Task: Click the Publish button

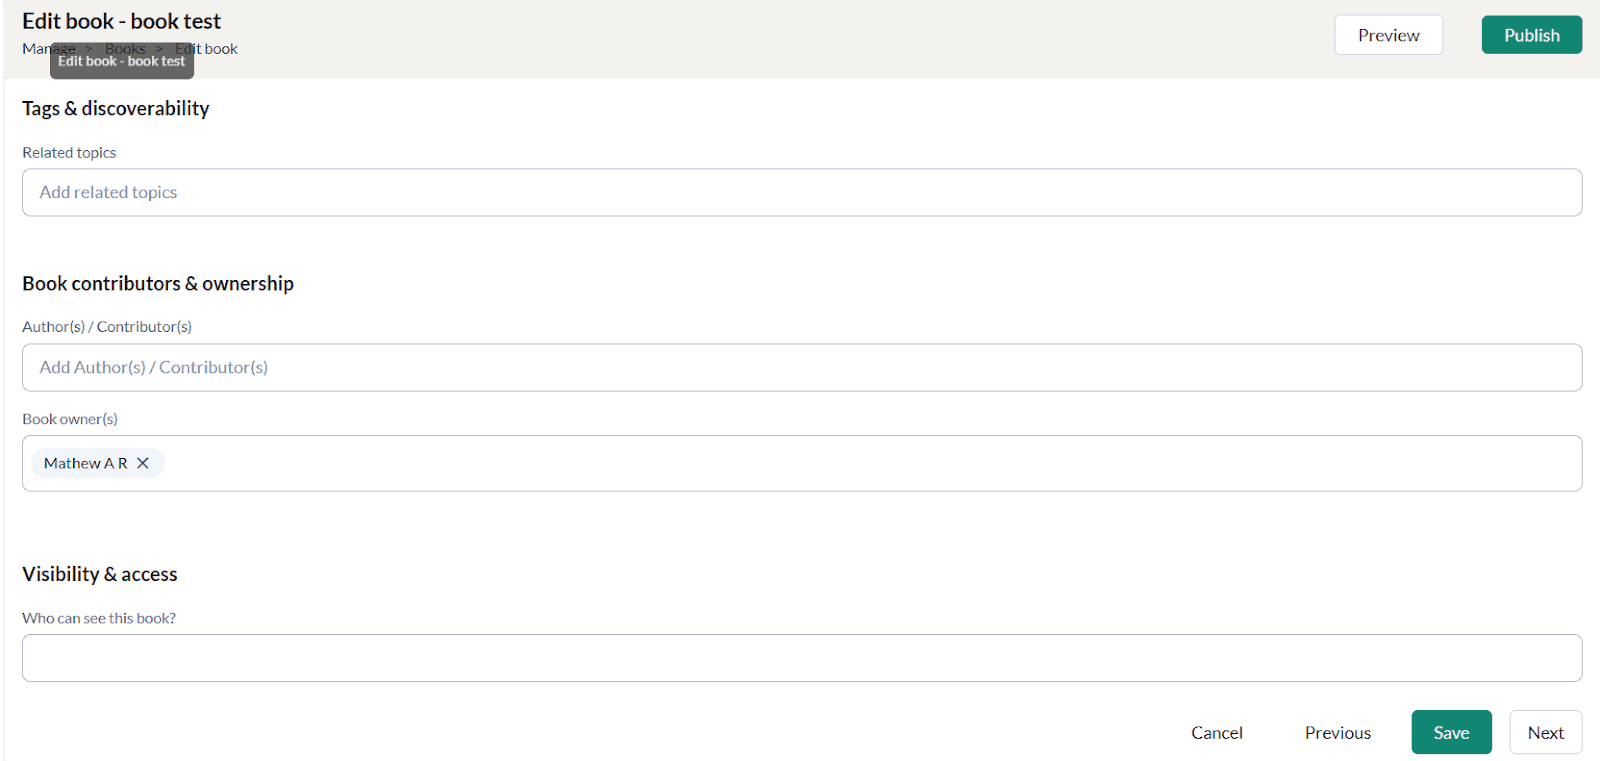Action: tap(1531, 35)
